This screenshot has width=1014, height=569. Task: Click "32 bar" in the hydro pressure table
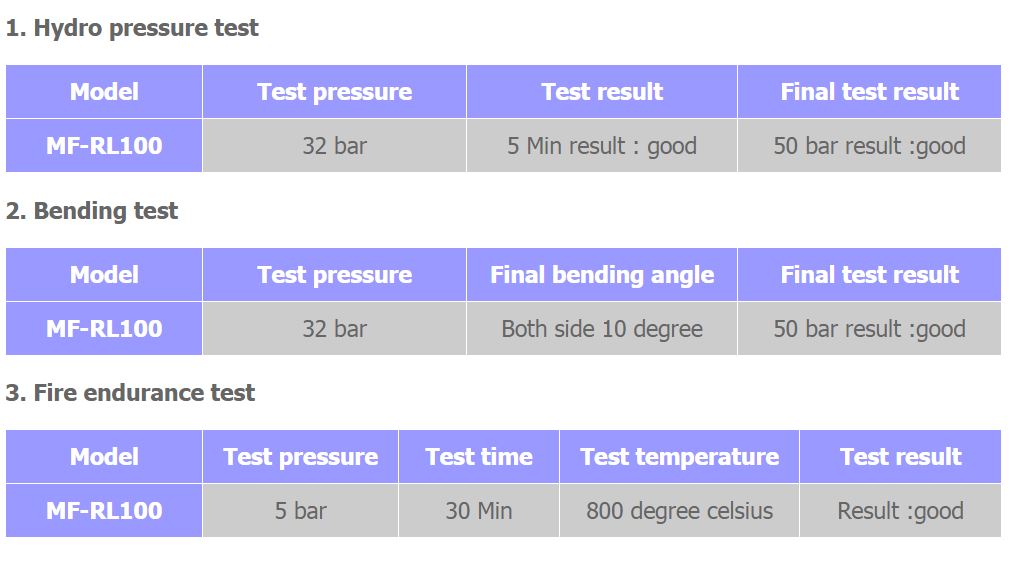coord(334,146)
